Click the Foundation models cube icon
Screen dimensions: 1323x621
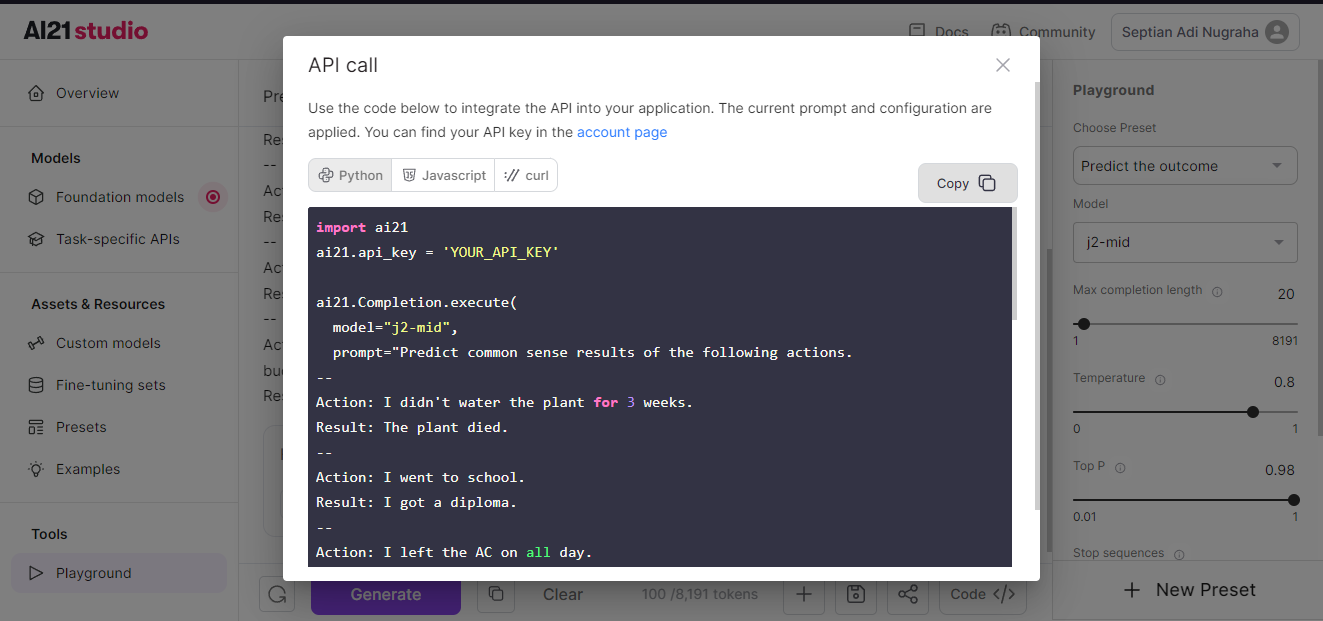tap(36, 197)
